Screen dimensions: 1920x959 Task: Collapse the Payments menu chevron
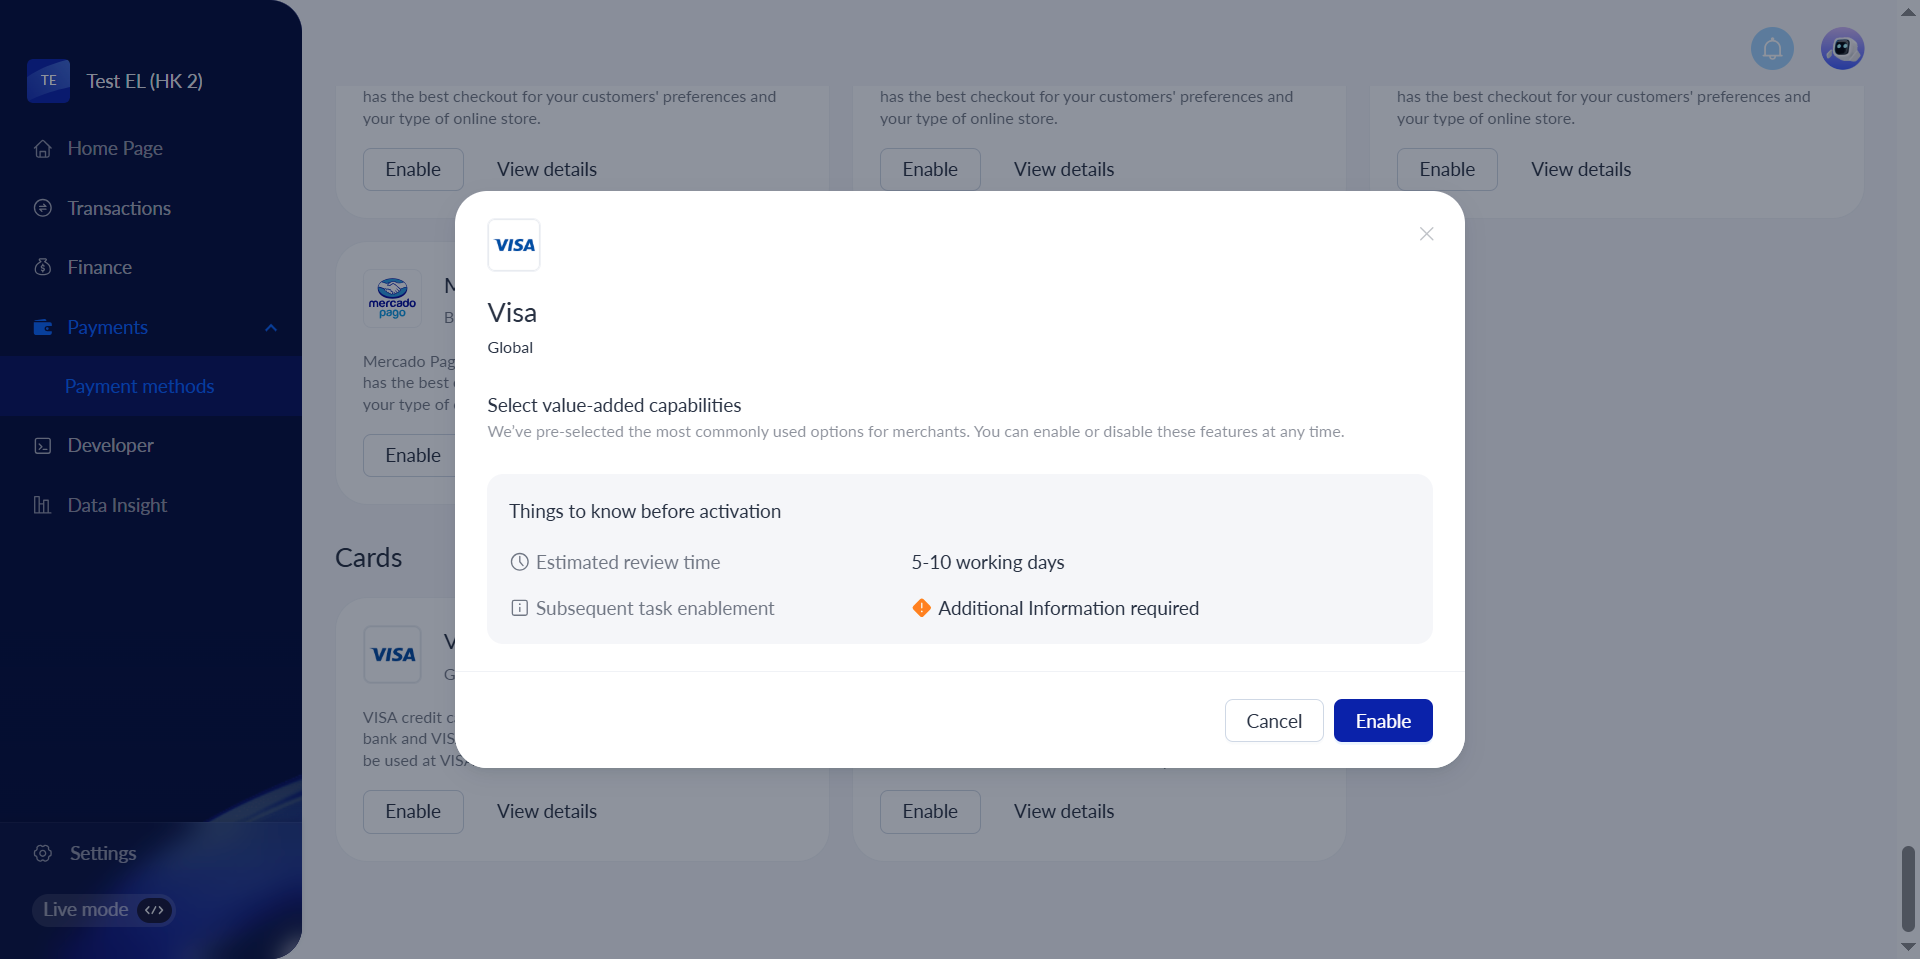(271, 328)
